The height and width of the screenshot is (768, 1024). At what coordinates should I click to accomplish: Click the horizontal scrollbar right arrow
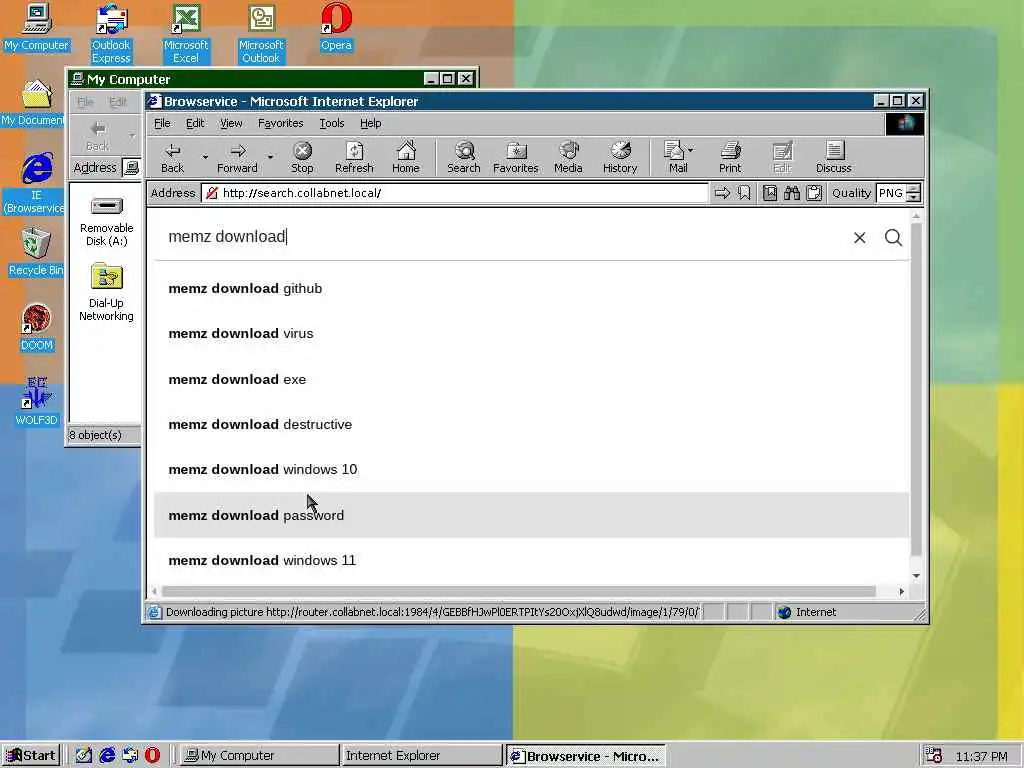tap(902, 591)
